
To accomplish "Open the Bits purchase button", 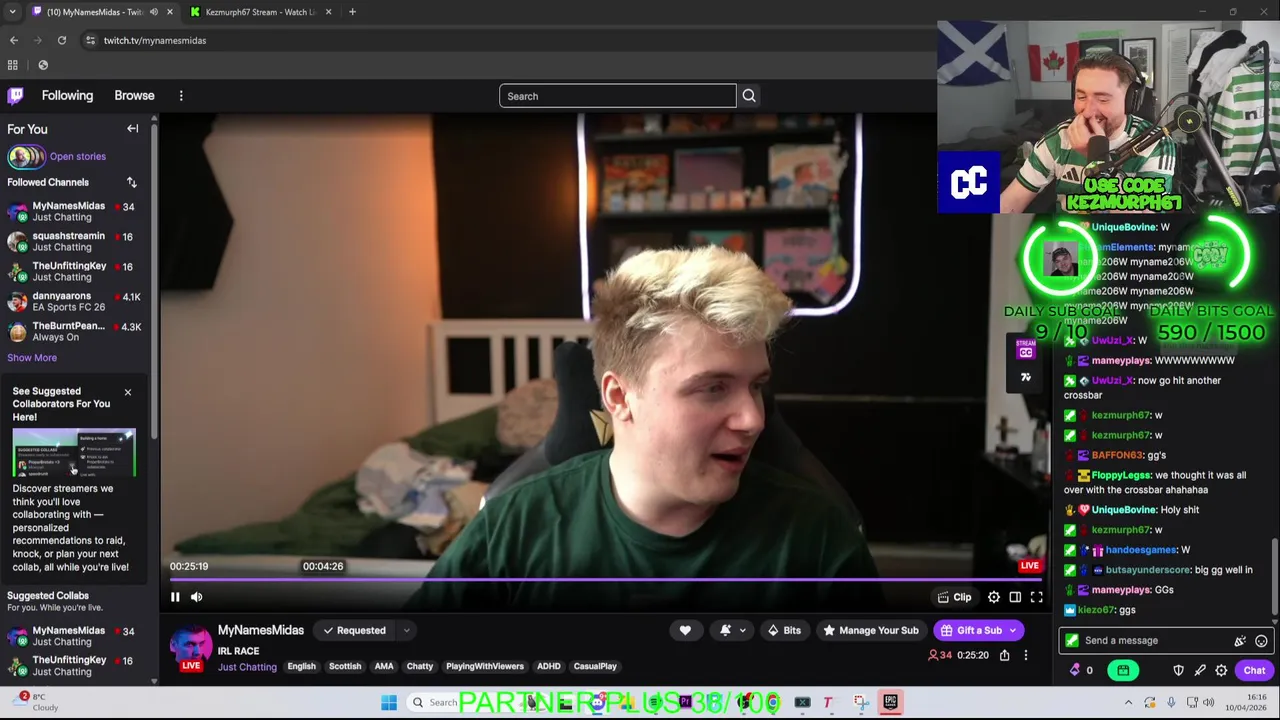I will [783, 631].
